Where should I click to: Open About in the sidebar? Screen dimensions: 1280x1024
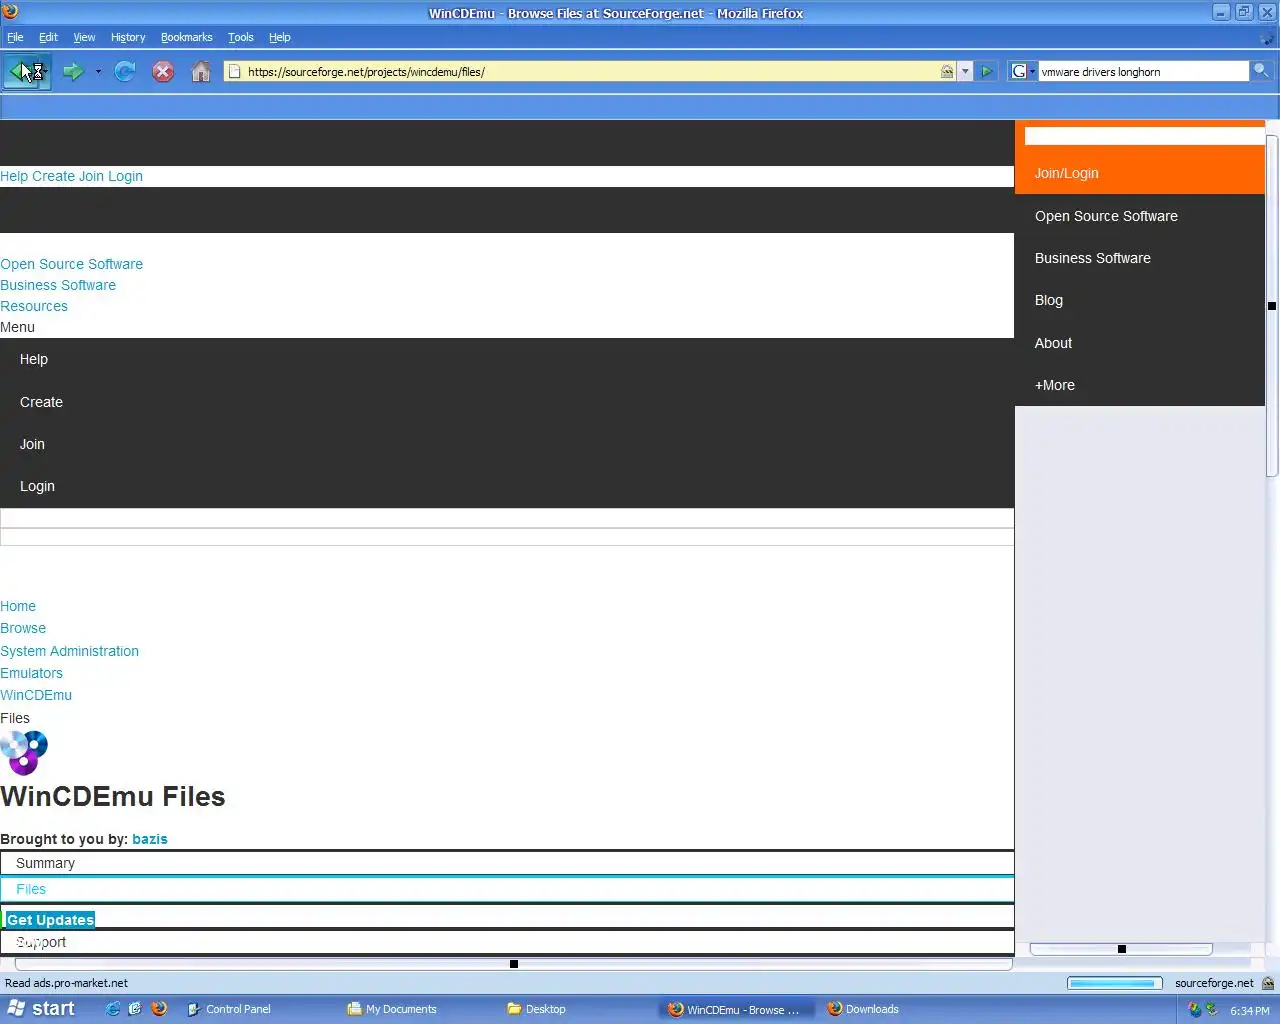click(1139, 343)
